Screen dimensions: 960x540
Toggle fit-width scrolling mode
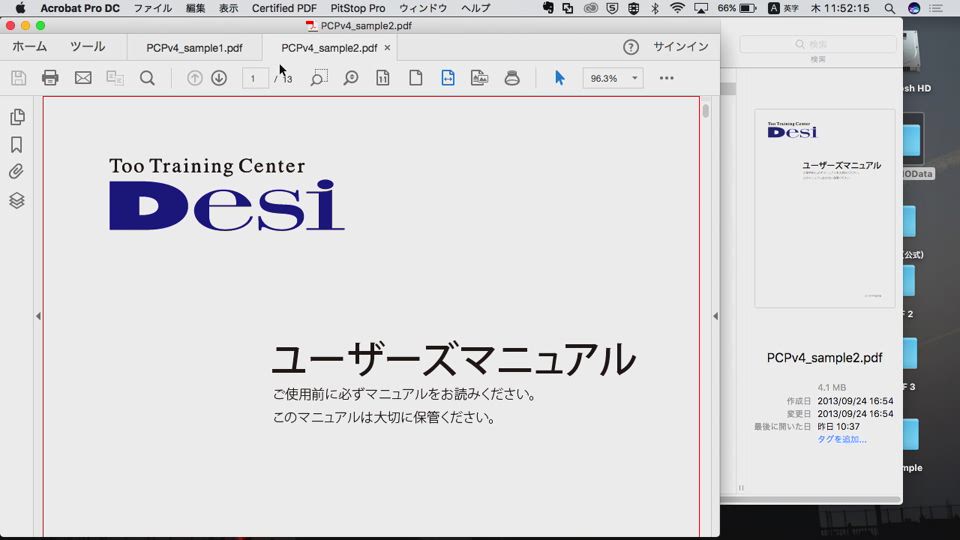coord(448,78)
